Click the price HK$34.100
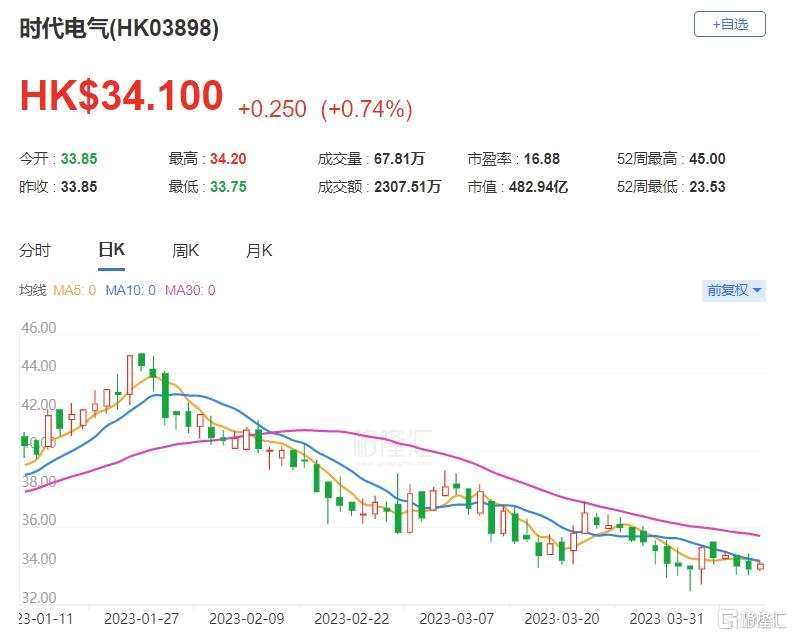Image resolution: width=793 pixels, height=636 pixels. (121, 96)
